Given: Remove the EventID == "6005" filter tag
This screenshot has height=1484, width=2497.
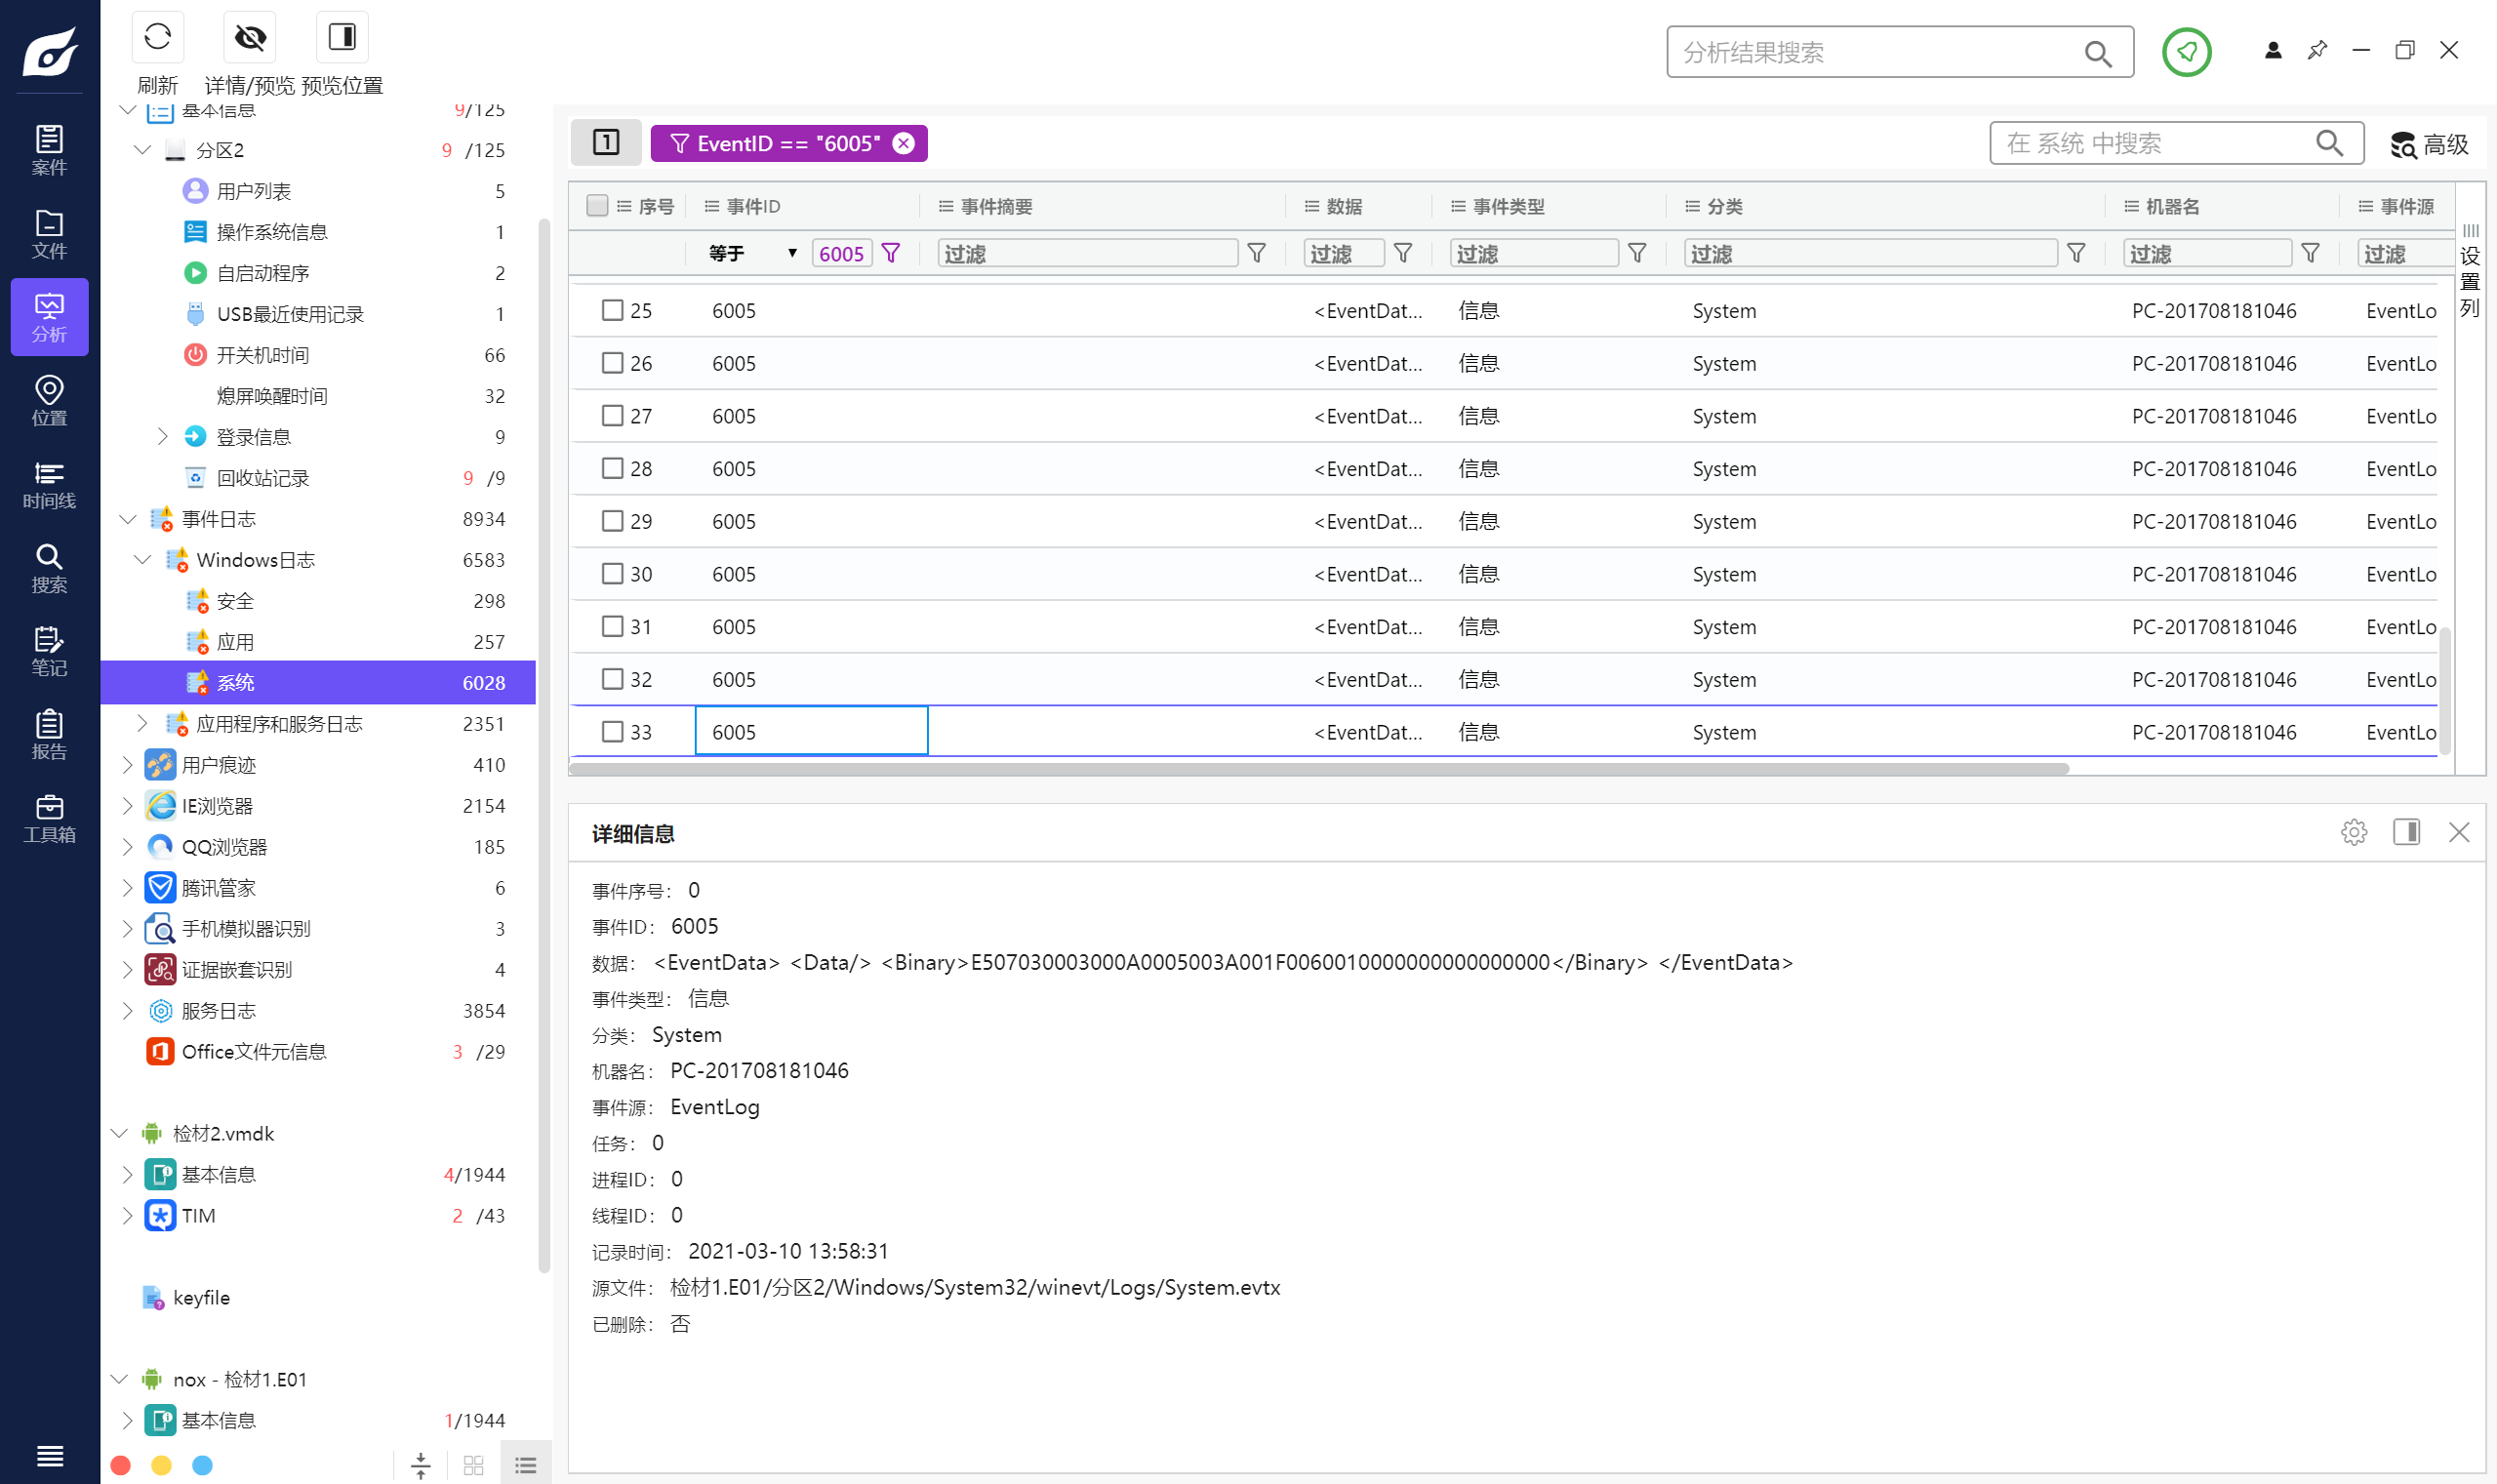Looking at the screenshot, I should (903, 143).
